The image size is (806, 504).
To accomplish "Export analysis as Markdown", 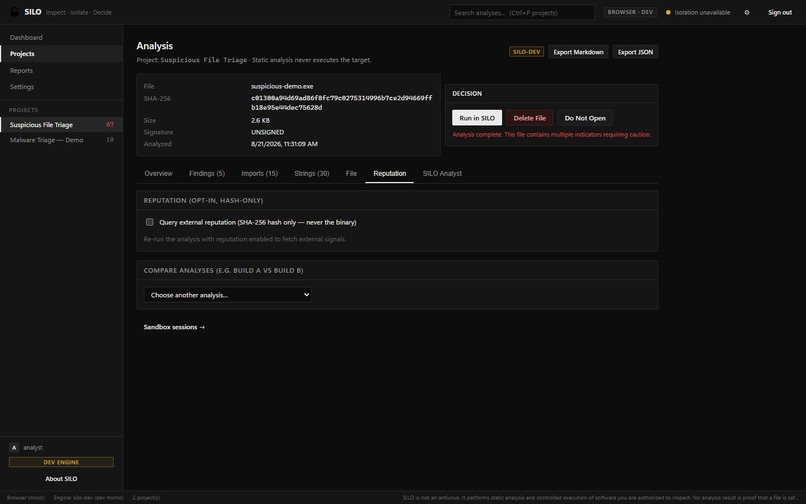I will (x=578, y=52).
